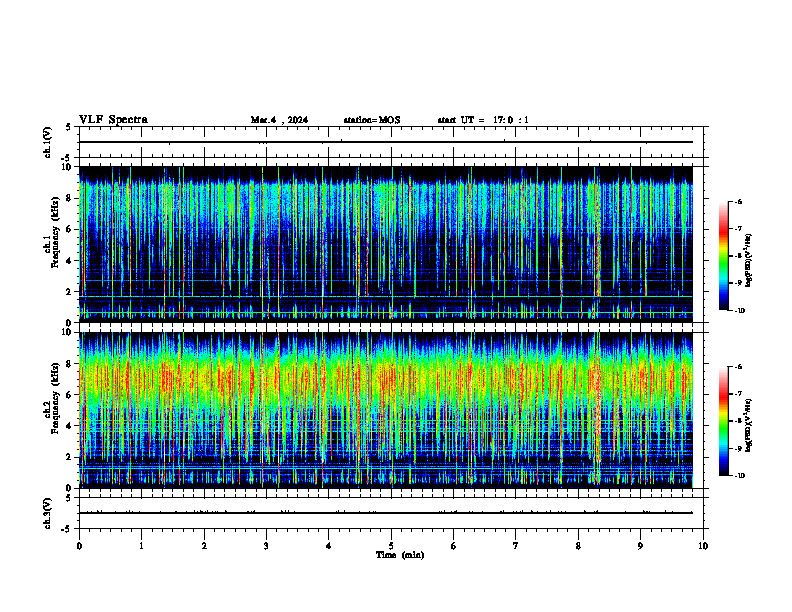Click the ch.3 voltage waveform trace
Image resolution: width=792 pixels, height=612 pixels.
386,513
